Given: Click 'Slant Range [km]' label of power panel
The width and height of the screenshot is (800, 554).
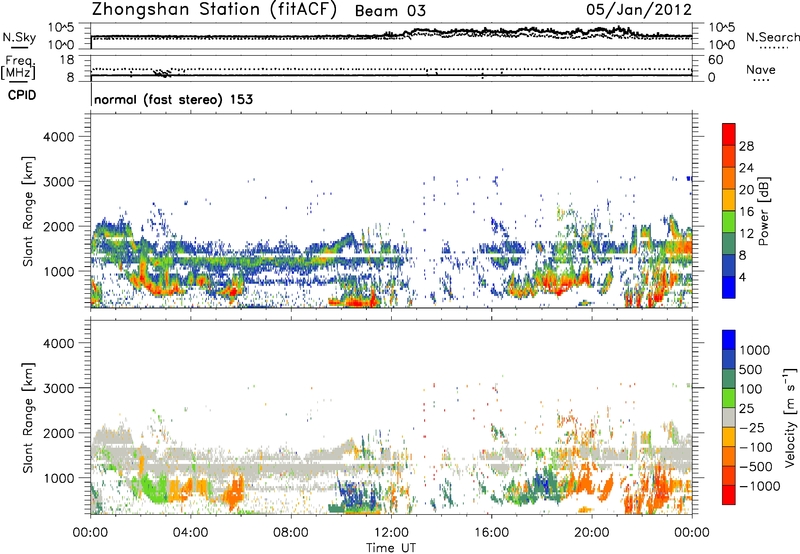Looking at the screenshot, I should pyautogui.click(x=28, y=211).
